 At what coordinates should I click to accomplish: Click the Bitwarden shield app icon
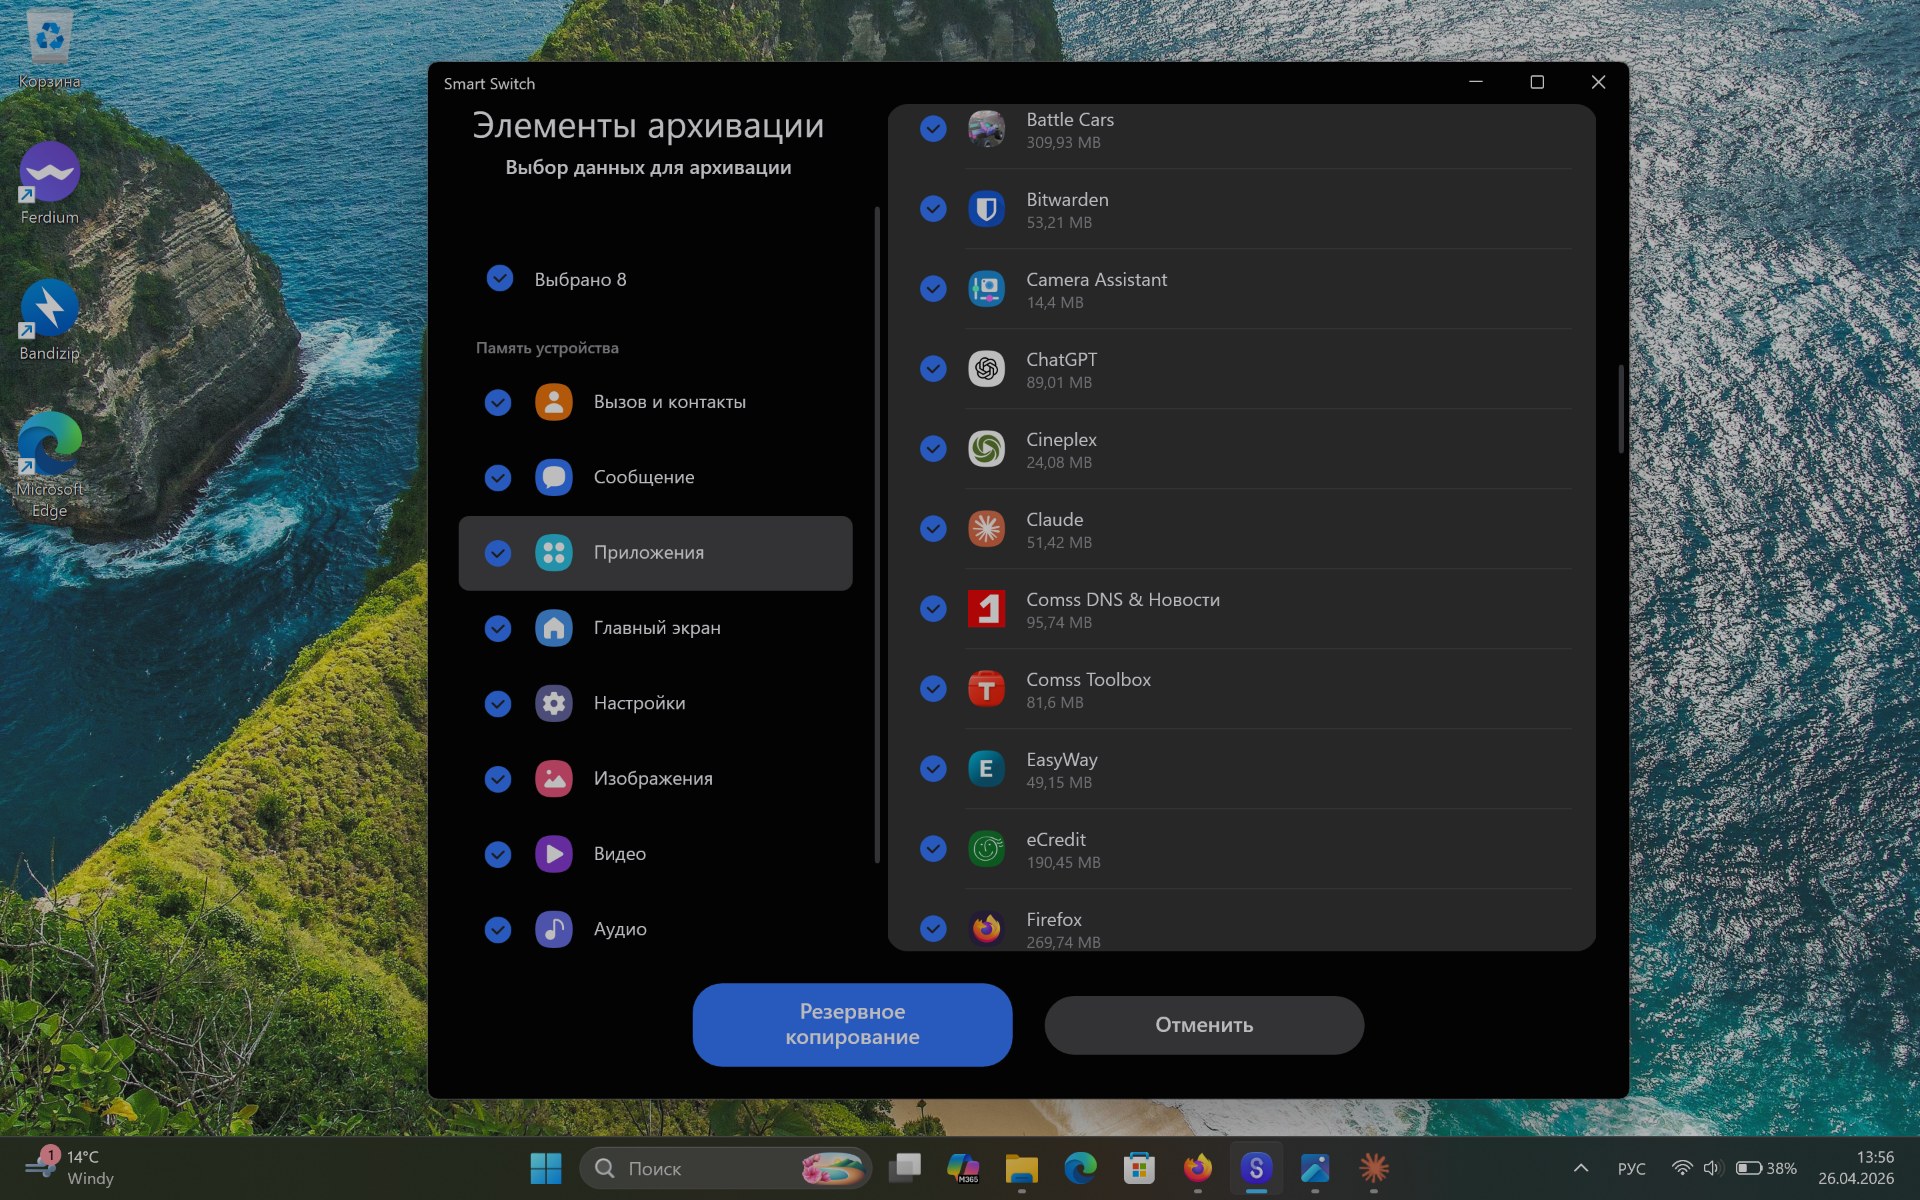click(986, 209)
